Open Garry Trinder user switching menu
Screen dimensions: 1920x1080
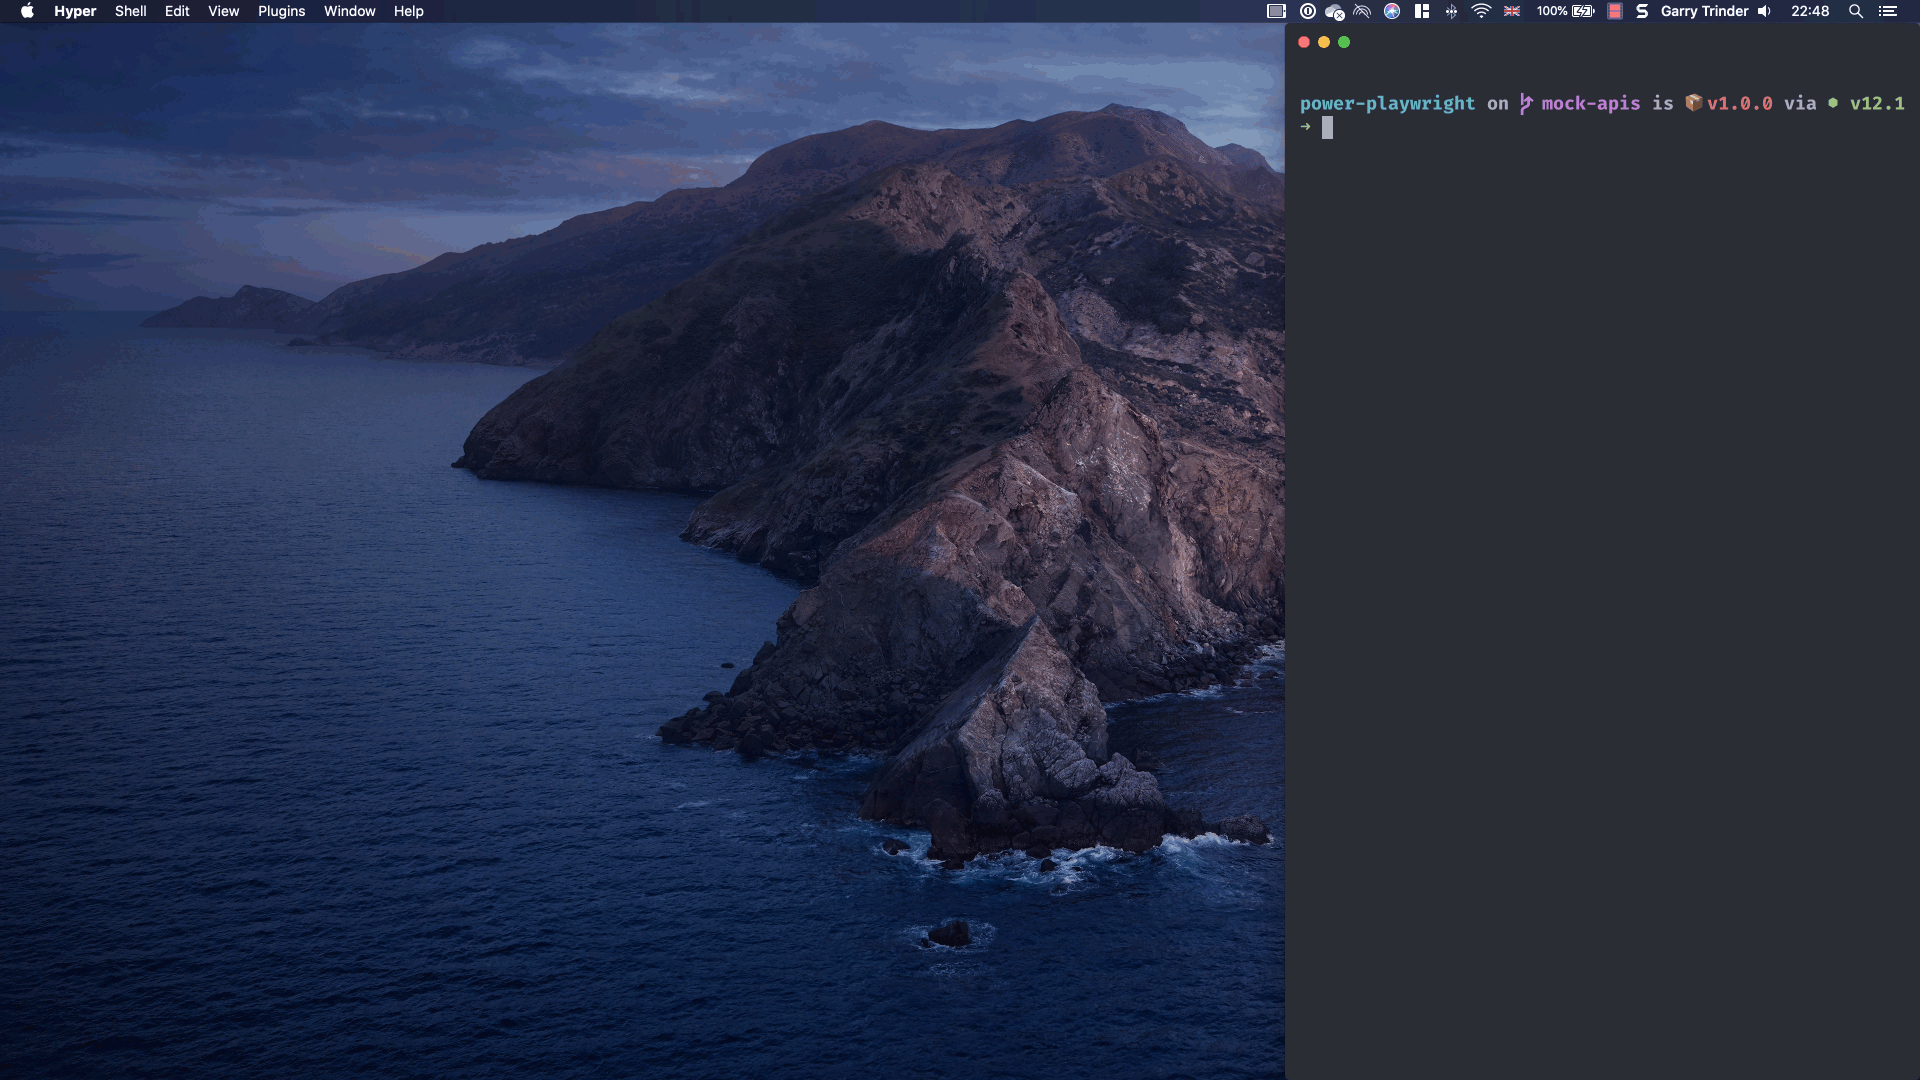[x=1704, y=11]
